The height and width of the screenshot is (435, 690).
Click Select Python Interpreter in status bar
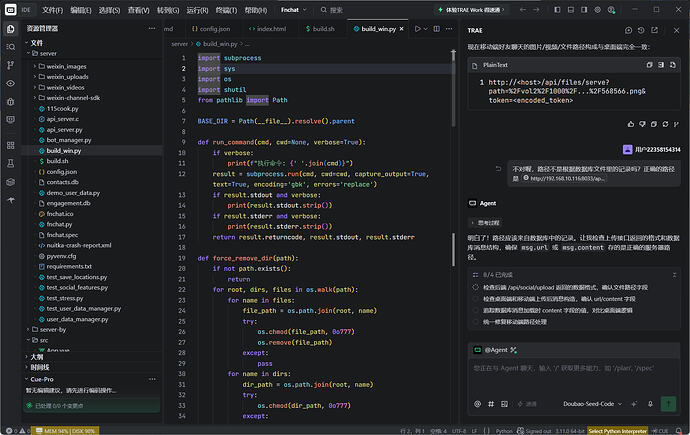pyautogui.click(x=617, y=431)
